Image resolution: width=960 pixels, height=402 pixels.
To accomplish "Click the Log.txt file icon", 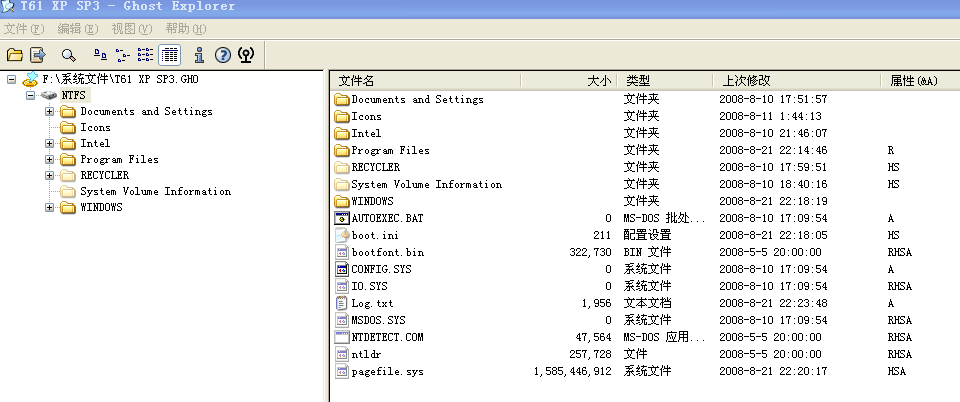I will click(x=342, y=303).
